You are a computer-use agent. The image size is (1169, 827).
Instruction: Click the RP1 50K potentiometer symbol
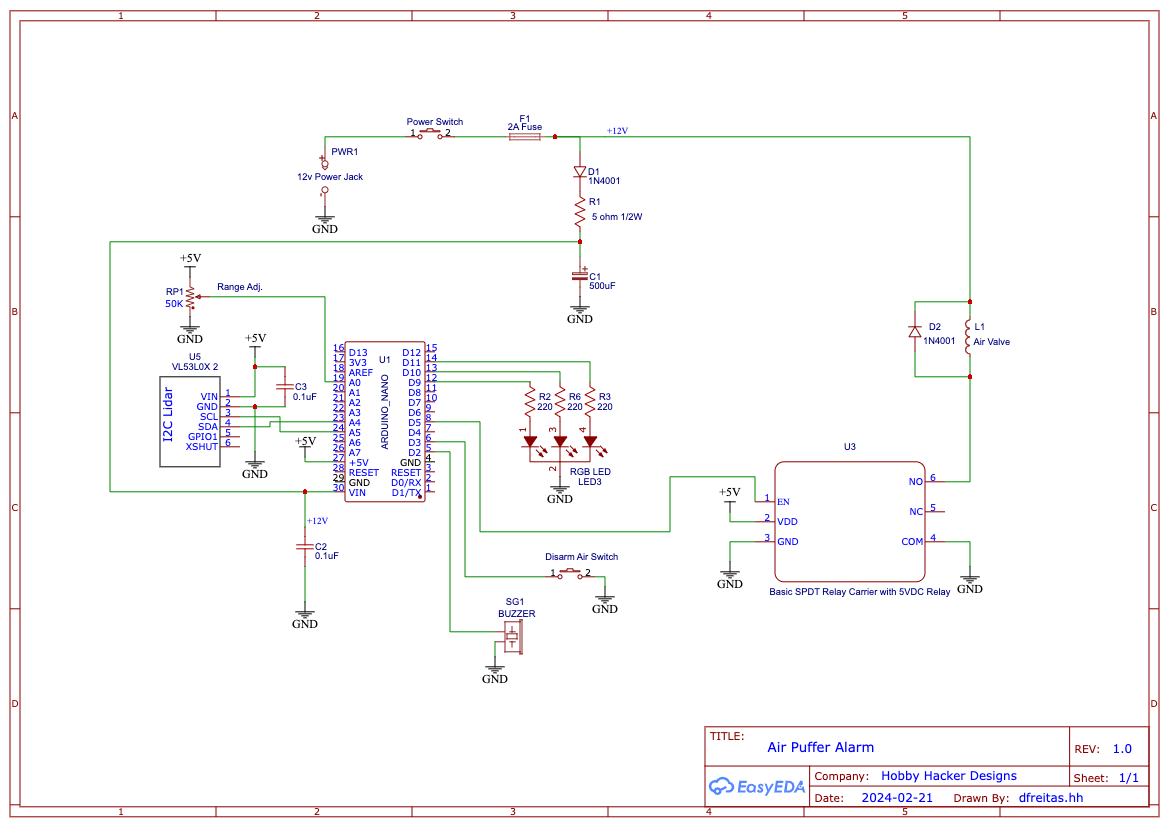[191, 298]
